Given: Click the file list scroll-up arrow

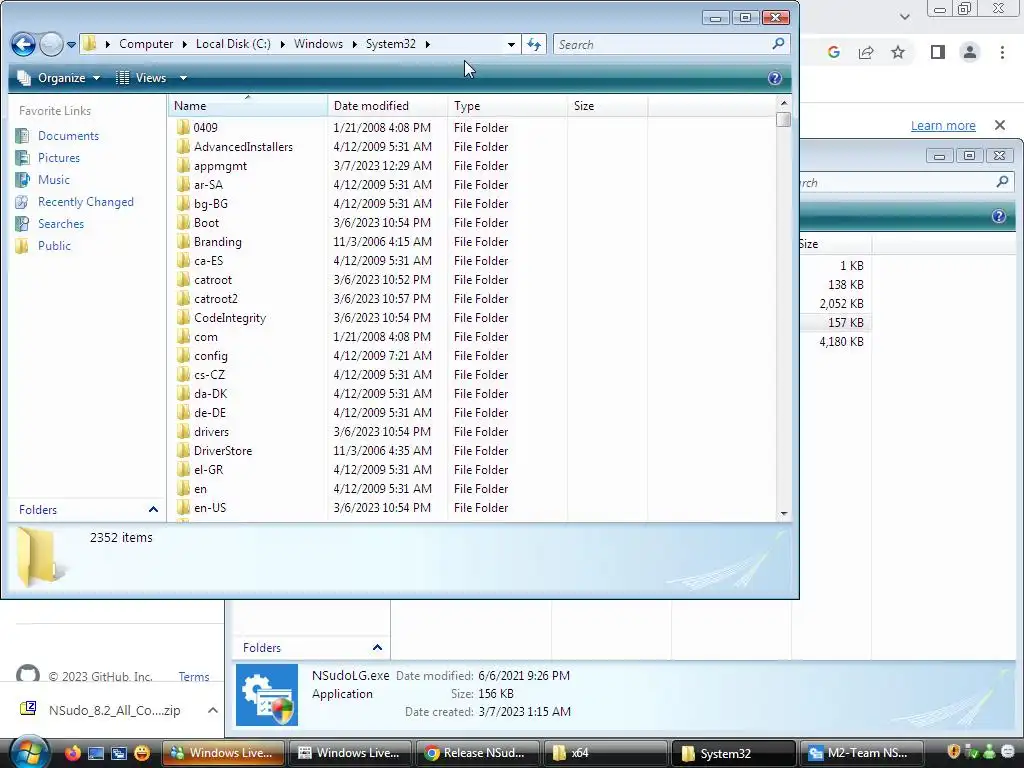Looking at the screenshot, I should point(784,103).
